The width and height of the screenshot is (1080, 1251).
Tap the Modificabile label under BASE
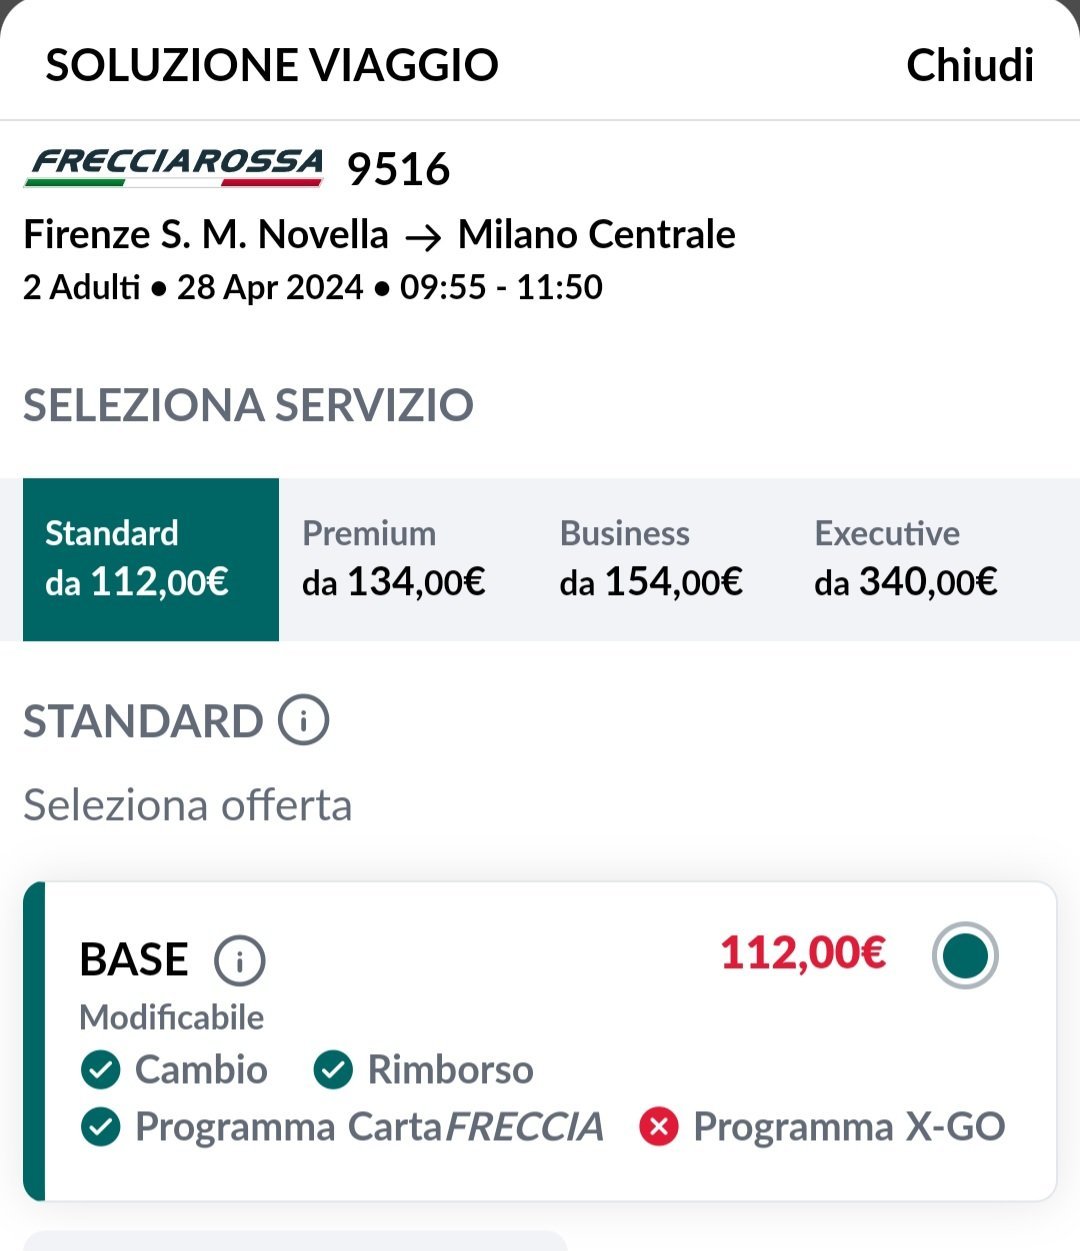172,1017
